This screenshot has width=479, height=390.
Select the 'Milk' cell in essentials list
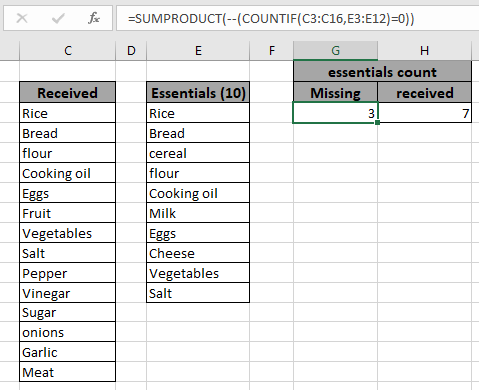click(198, 213)
